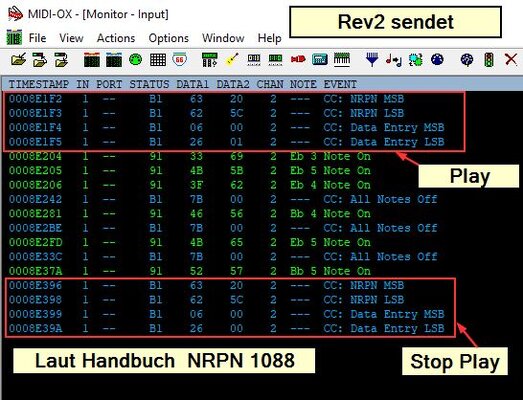Screen dimensions: 523x400
Task: Click the green monitor window icon beside File
Action: (14, 37)
